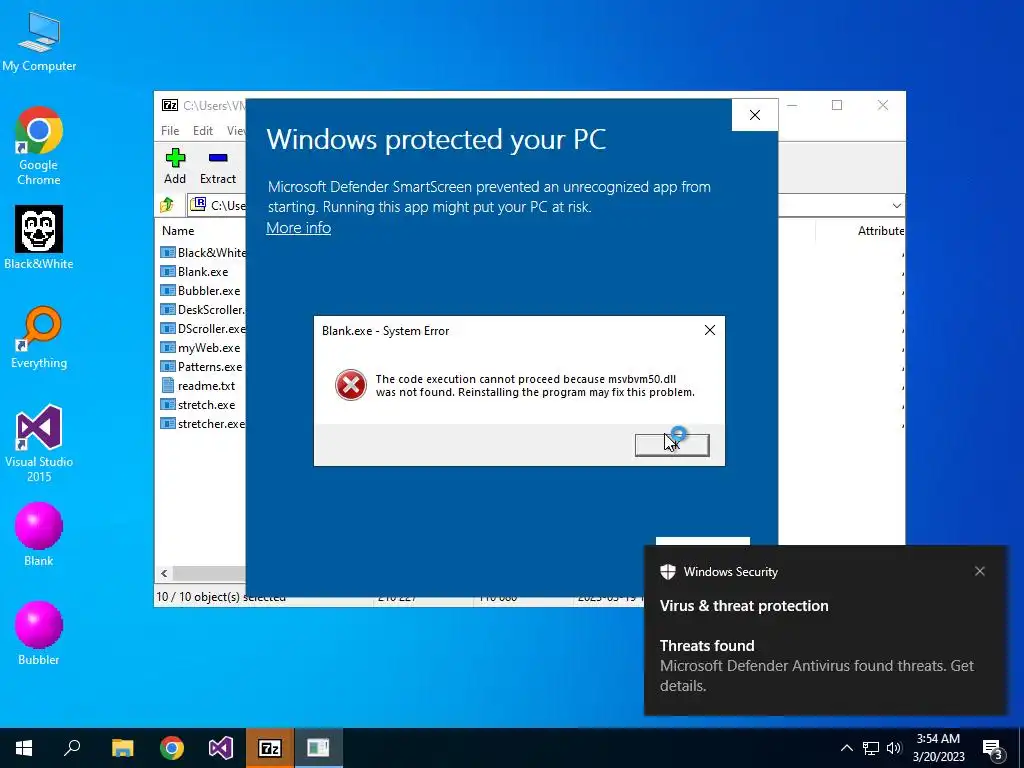Close the SmartScreen dialog
Image resolution: width=1024 pixels, height=768 pixels.
(754, 115)
